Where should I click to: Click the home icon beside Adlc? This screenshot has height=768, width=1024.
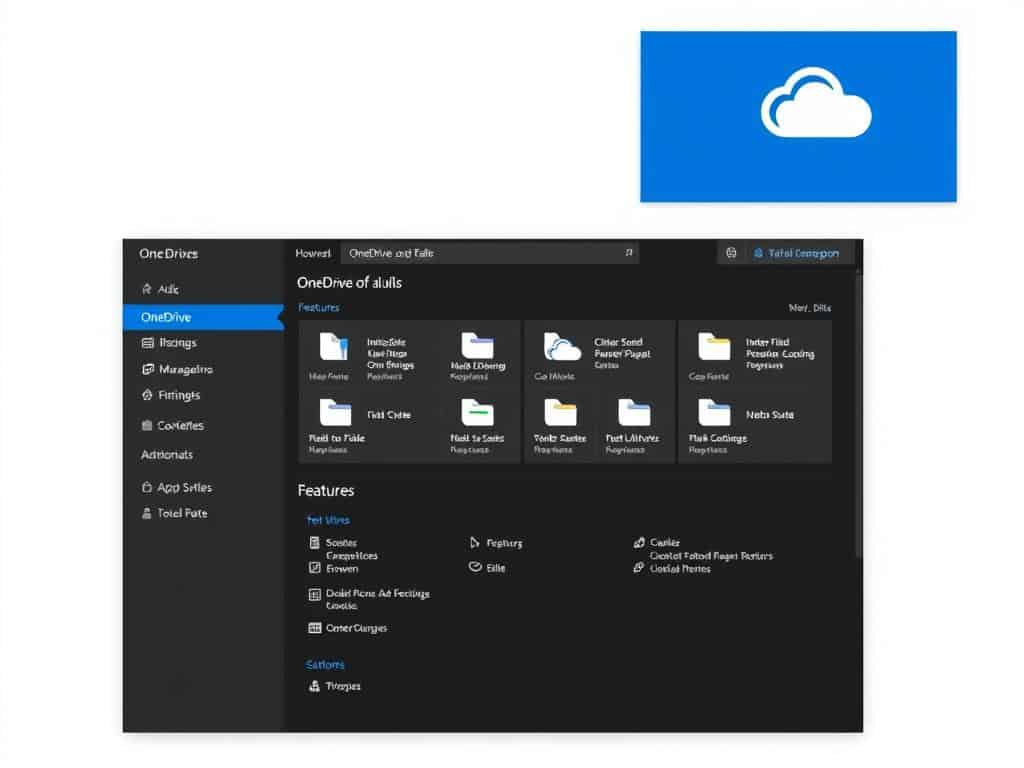pos(147,289)
